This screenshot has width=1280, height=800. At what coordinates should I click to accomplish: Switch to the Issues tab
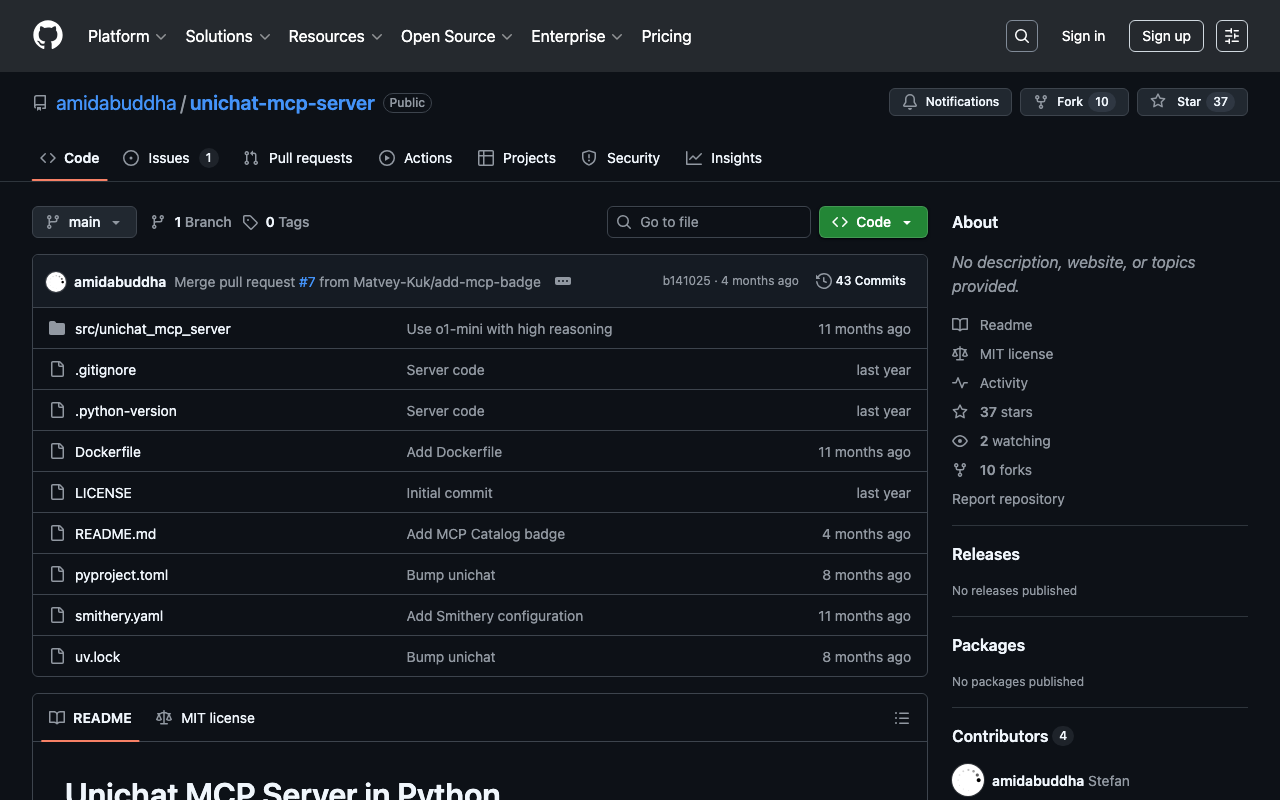pos(169,158)
